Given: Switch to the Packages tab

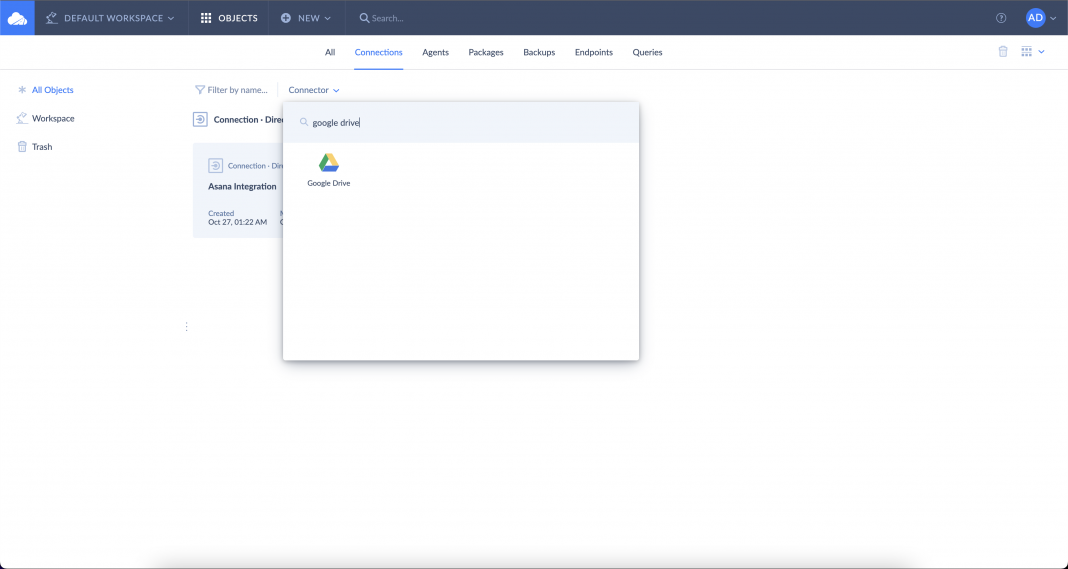Looking at the screenshot, I should click(486, 52).
